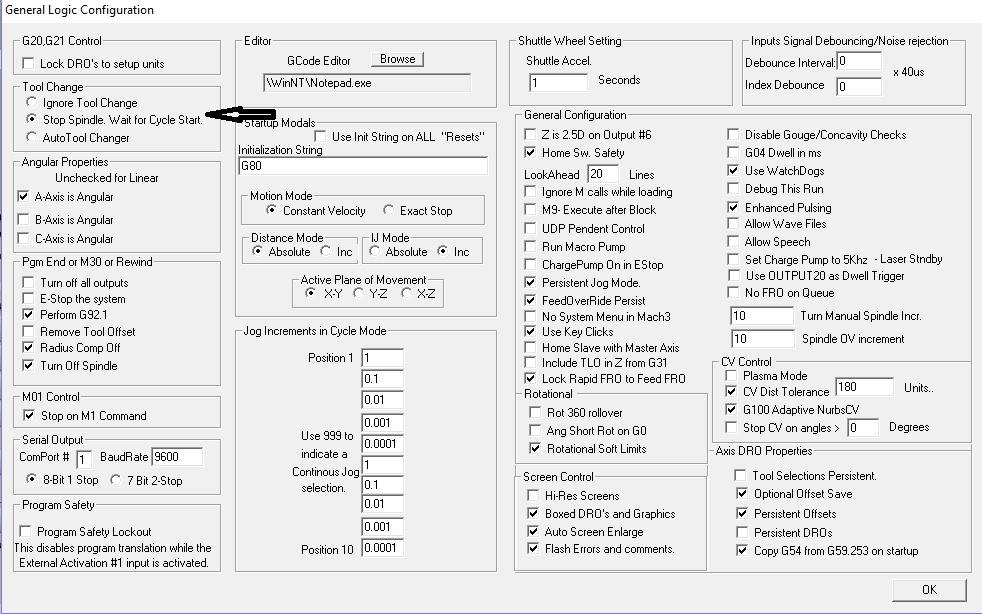Screen dimensions: 982x614
Task: Toggle Enhanced Pulsing checkbox
Action: coord(733,207)
